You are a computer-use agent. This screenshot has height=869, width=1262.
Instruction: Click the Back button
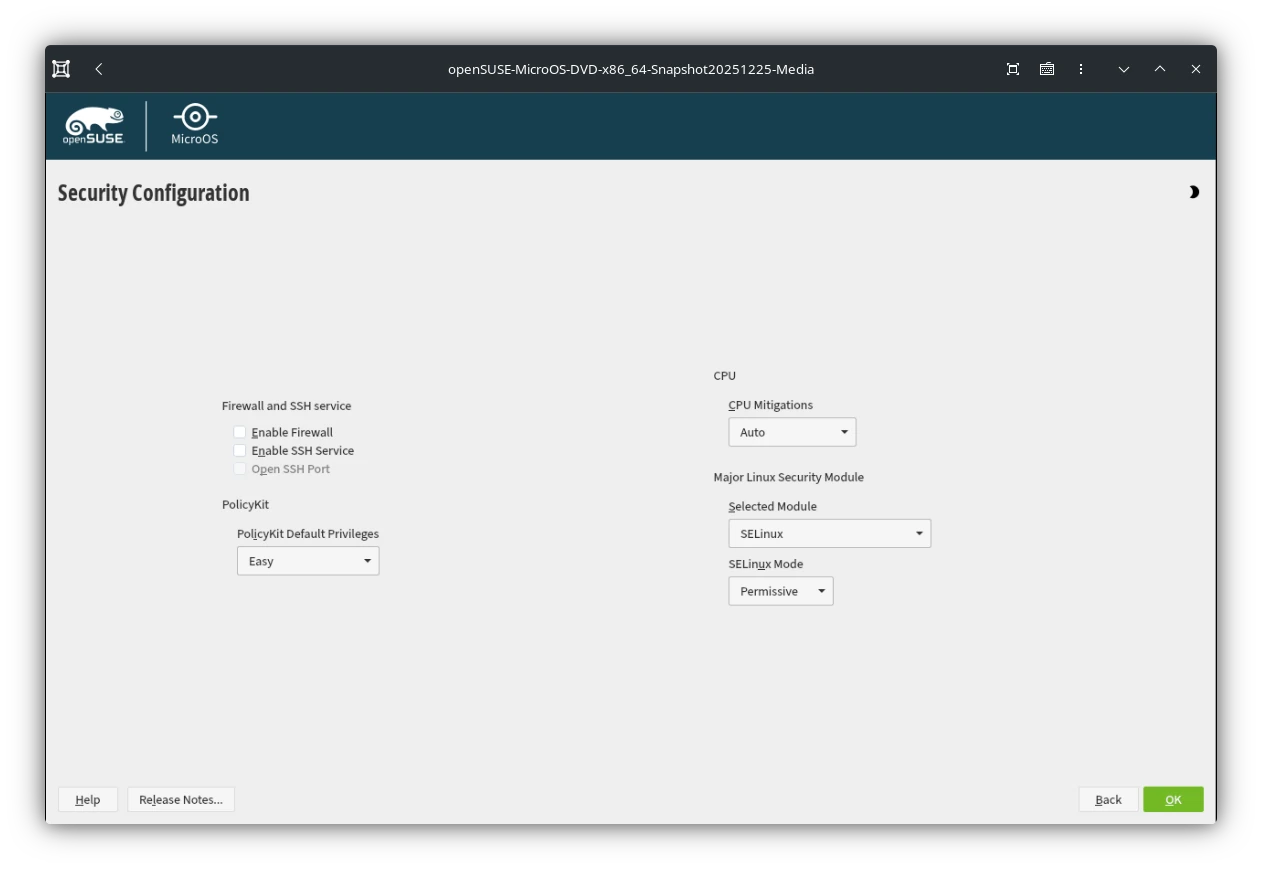click(x=1107, y=799)
